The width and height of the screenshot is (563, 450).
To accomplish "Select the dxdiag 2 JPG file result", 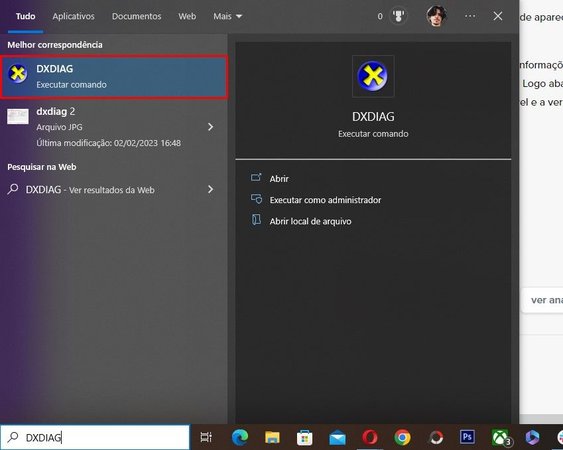I will click(114, 127).
